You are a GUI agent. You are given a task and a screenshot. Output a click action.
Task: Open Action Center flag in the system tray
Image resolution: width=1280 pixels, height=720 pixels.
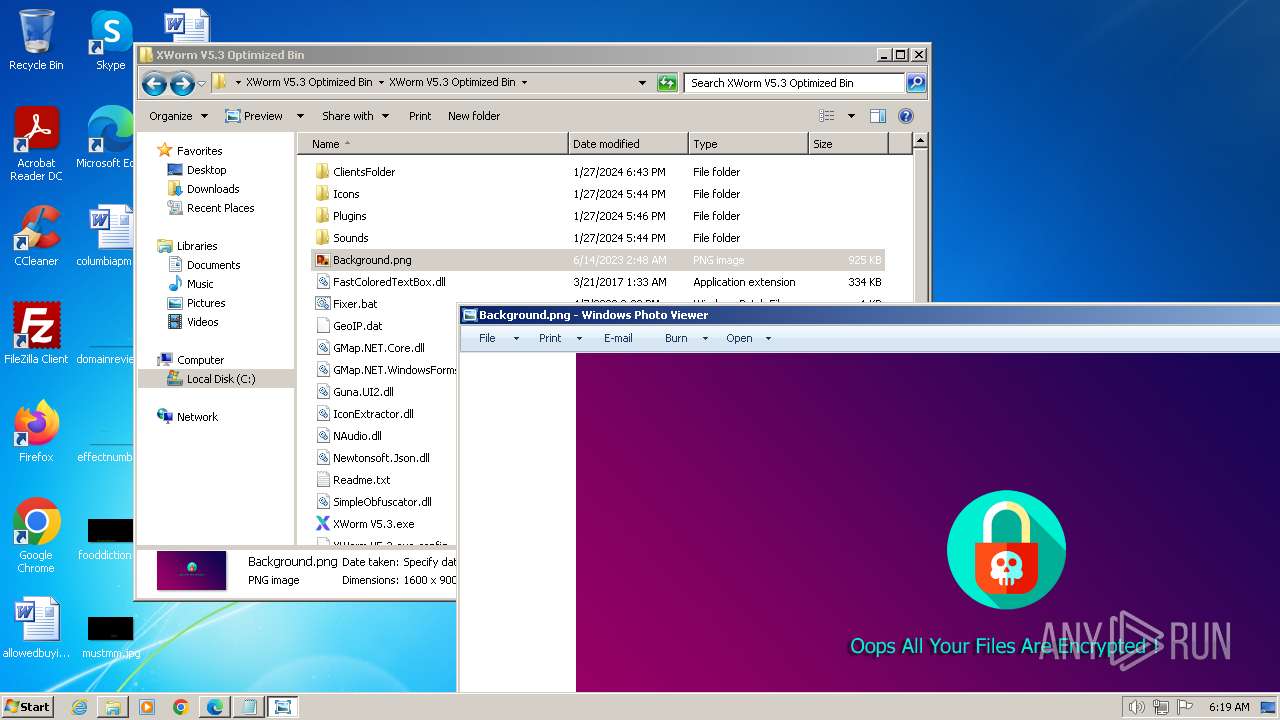(1185, 707)
